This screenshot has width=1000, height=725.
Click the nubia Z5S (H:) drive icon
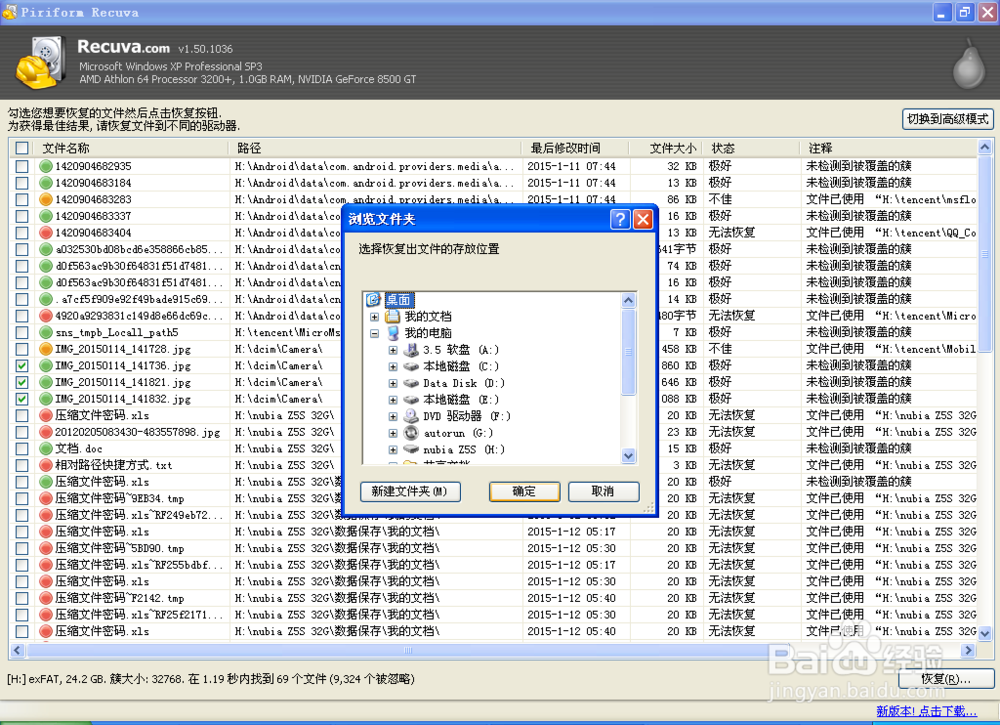[x=411, y=449]
